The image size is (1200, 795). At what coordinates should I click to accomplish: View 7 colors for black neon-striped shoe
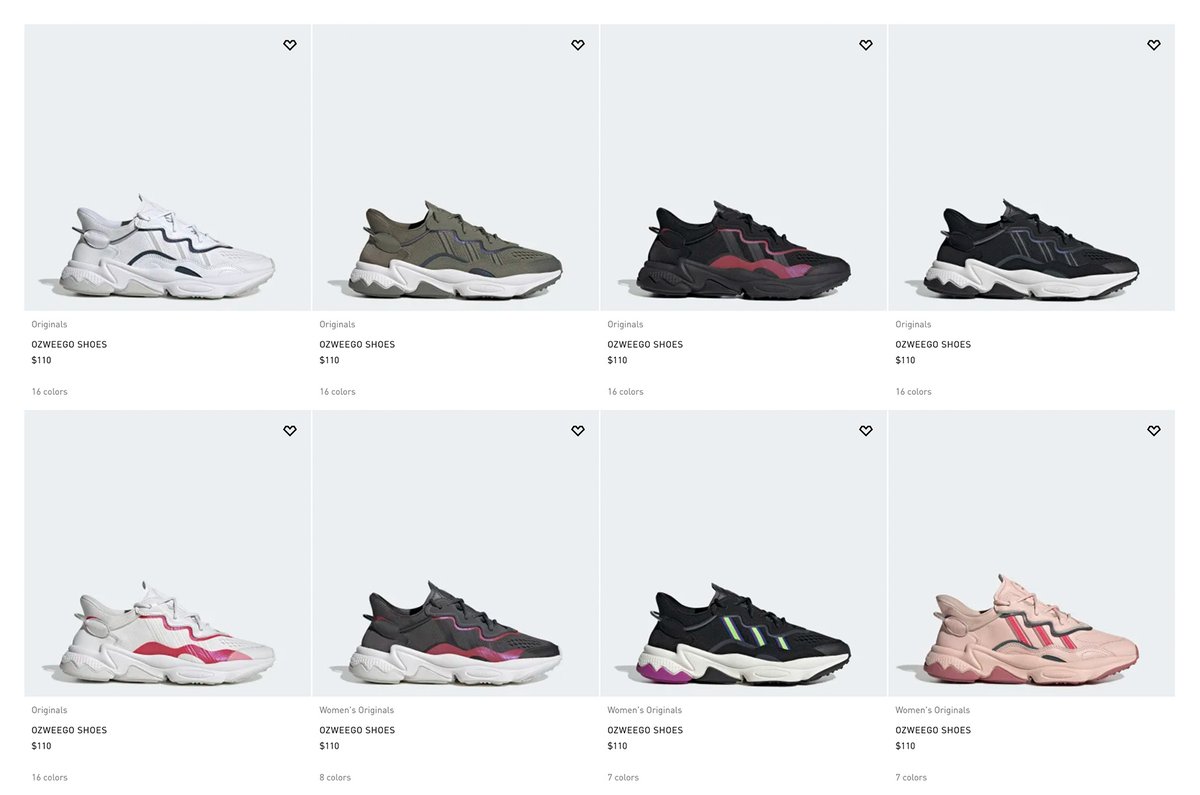(623, 778)
